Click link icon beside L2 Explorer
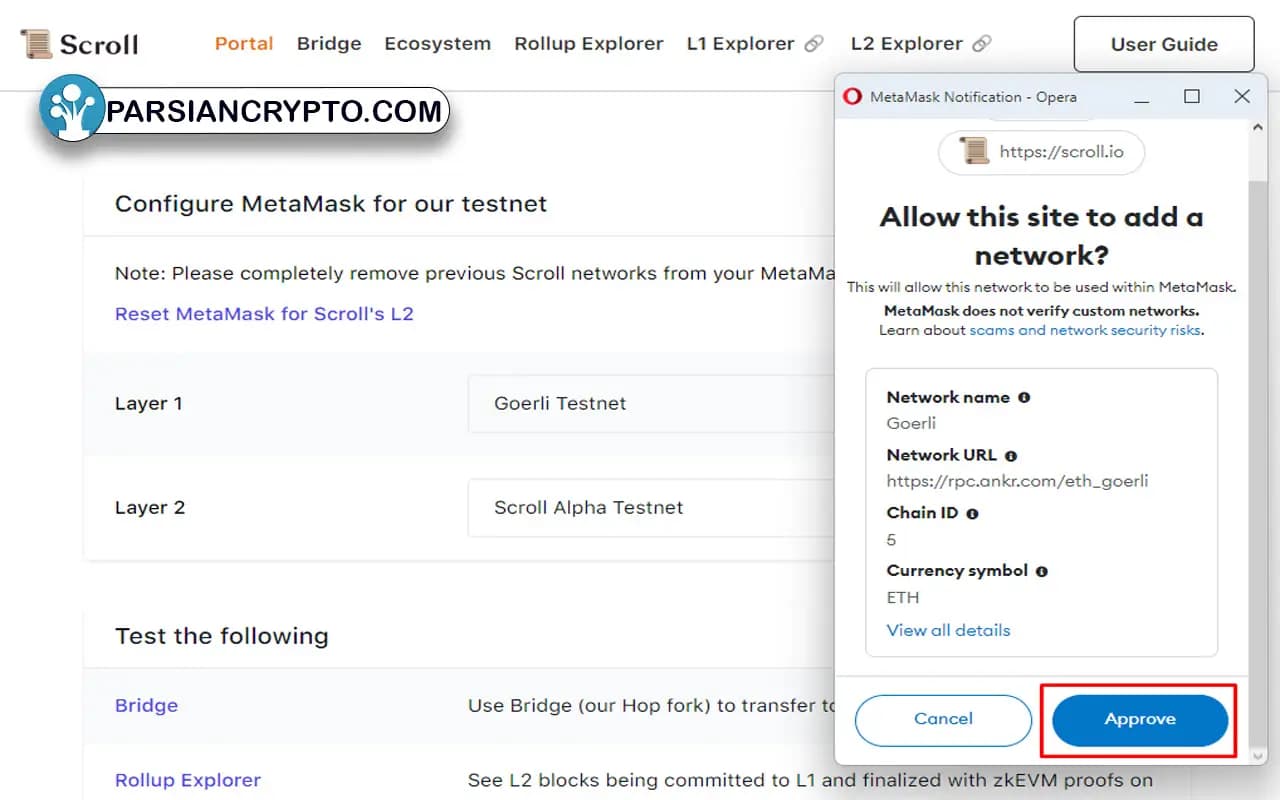 tap(982, 44)
